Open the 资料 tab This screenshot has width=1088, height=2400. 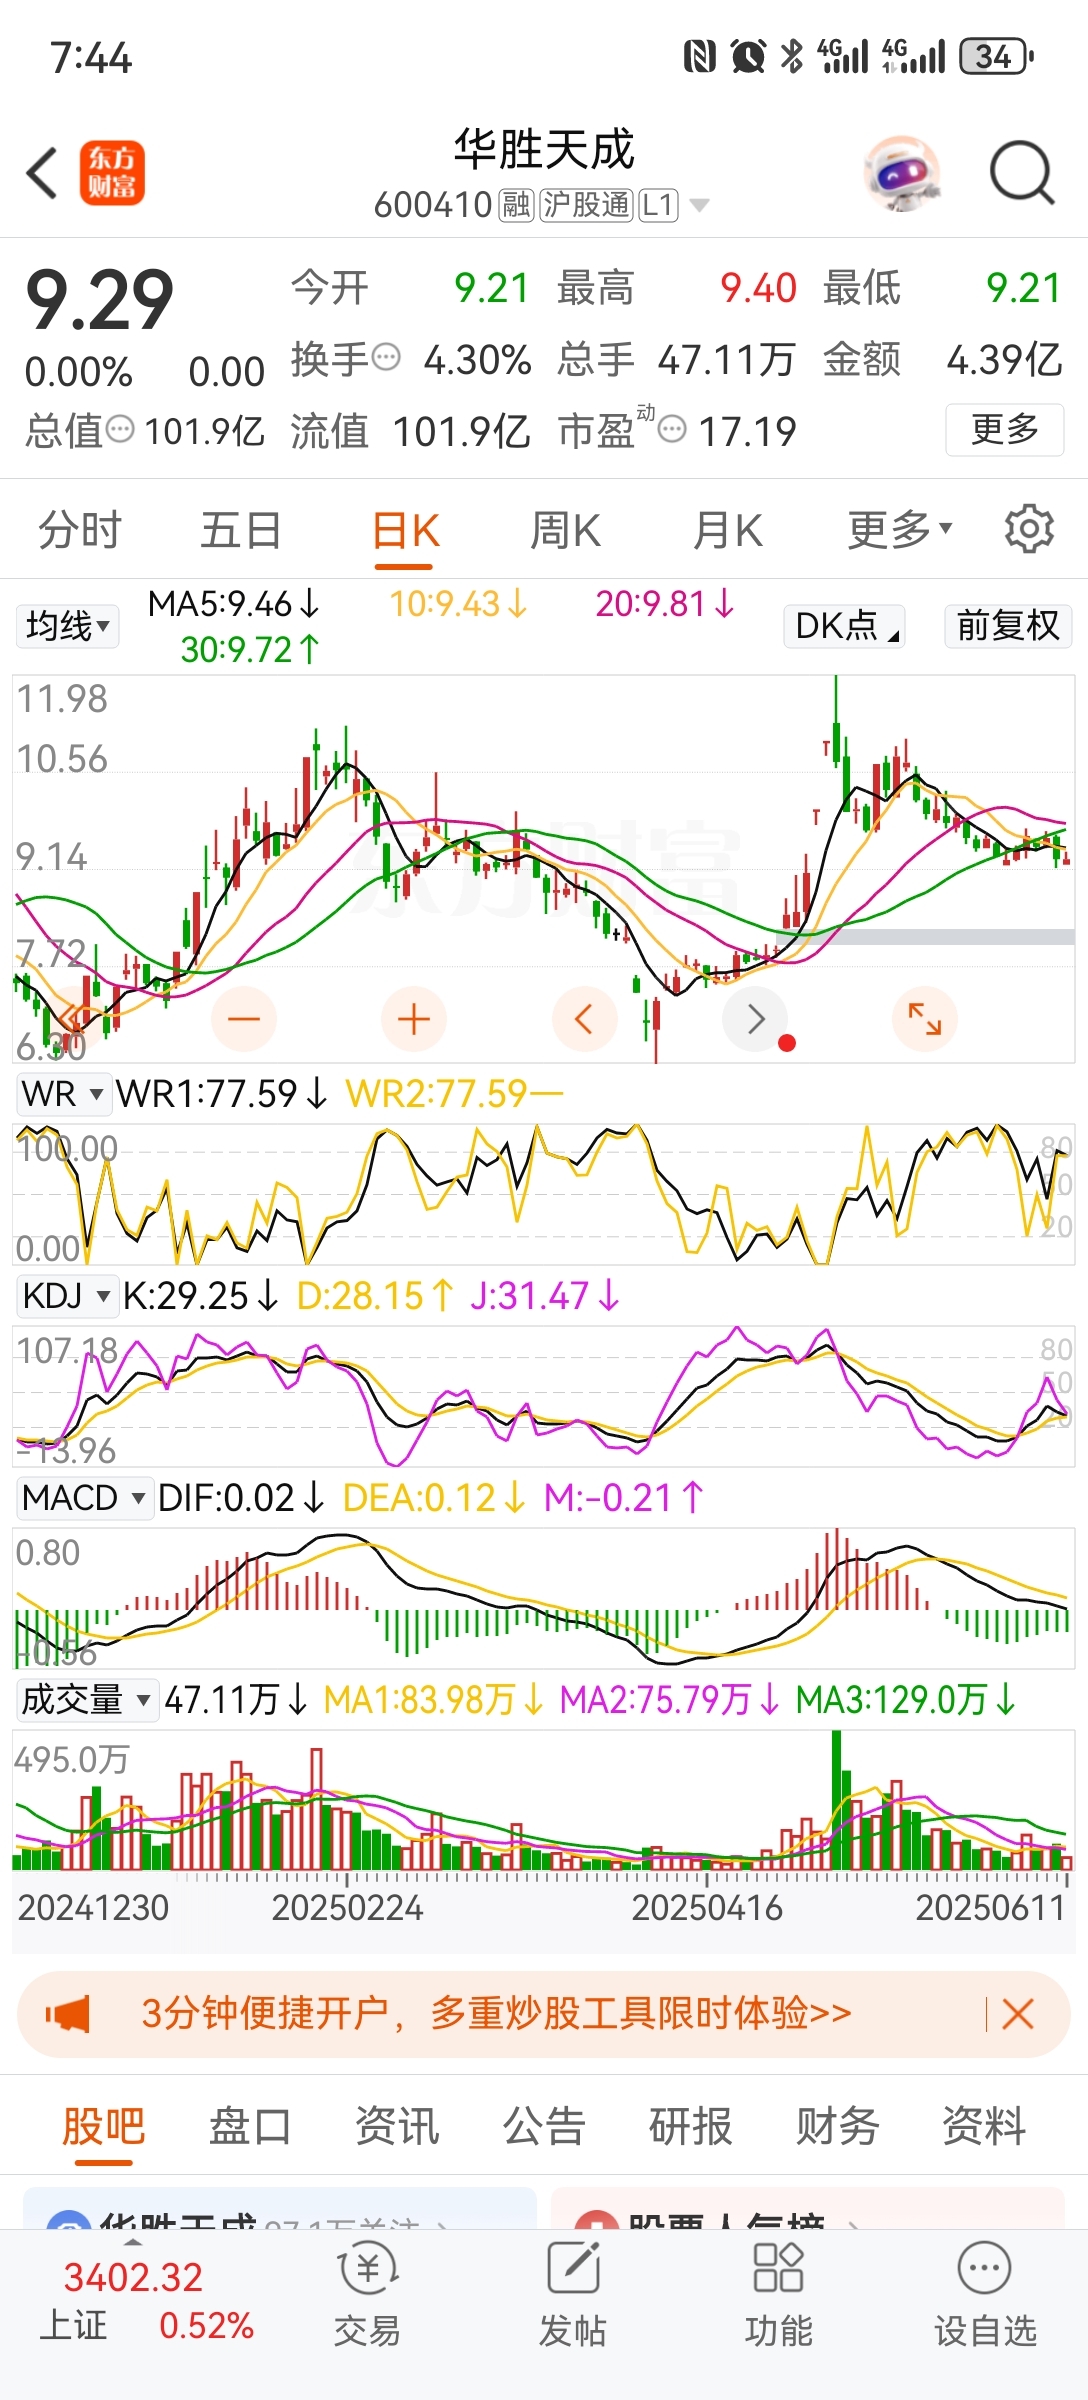tap(985, 2126)
